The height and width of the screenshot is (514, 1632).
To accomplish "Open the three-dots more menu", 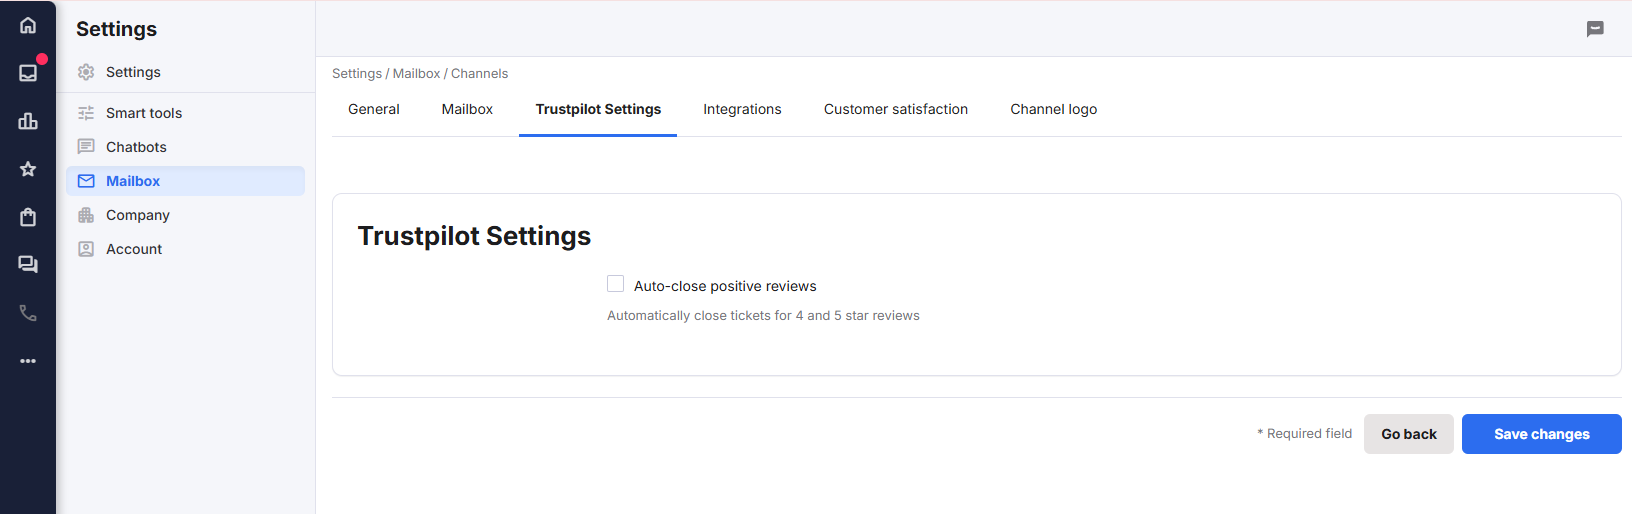I will 28,361.
